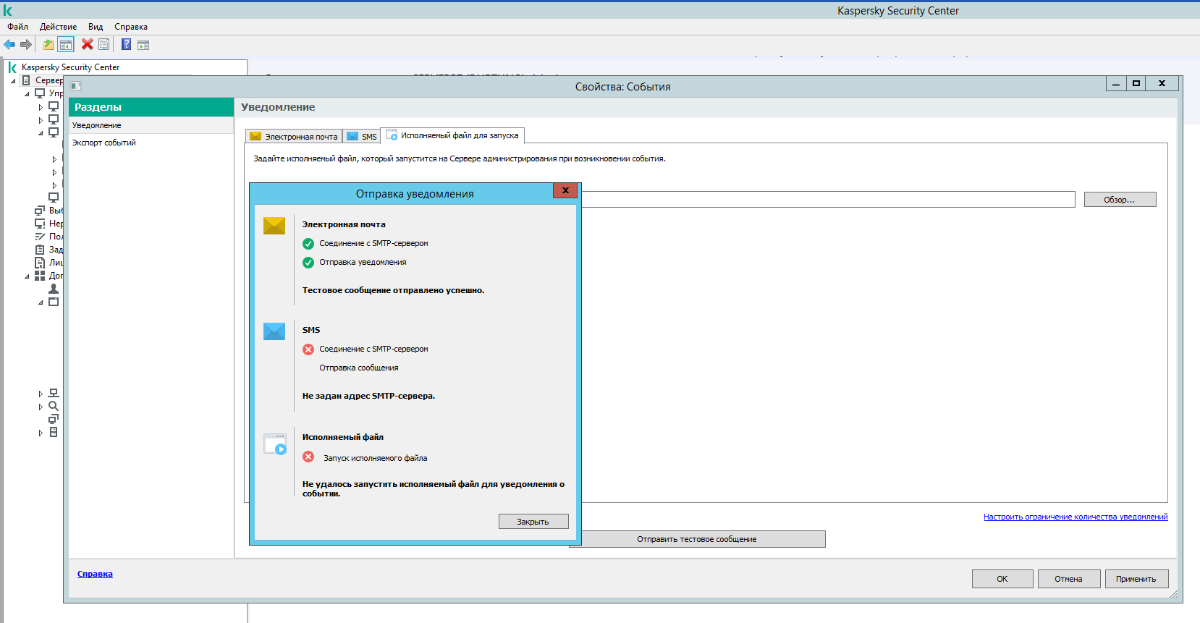1200x623 pixels.
Task: Select the Kaspersky Security Center root node icon
Action: point(13,67)
